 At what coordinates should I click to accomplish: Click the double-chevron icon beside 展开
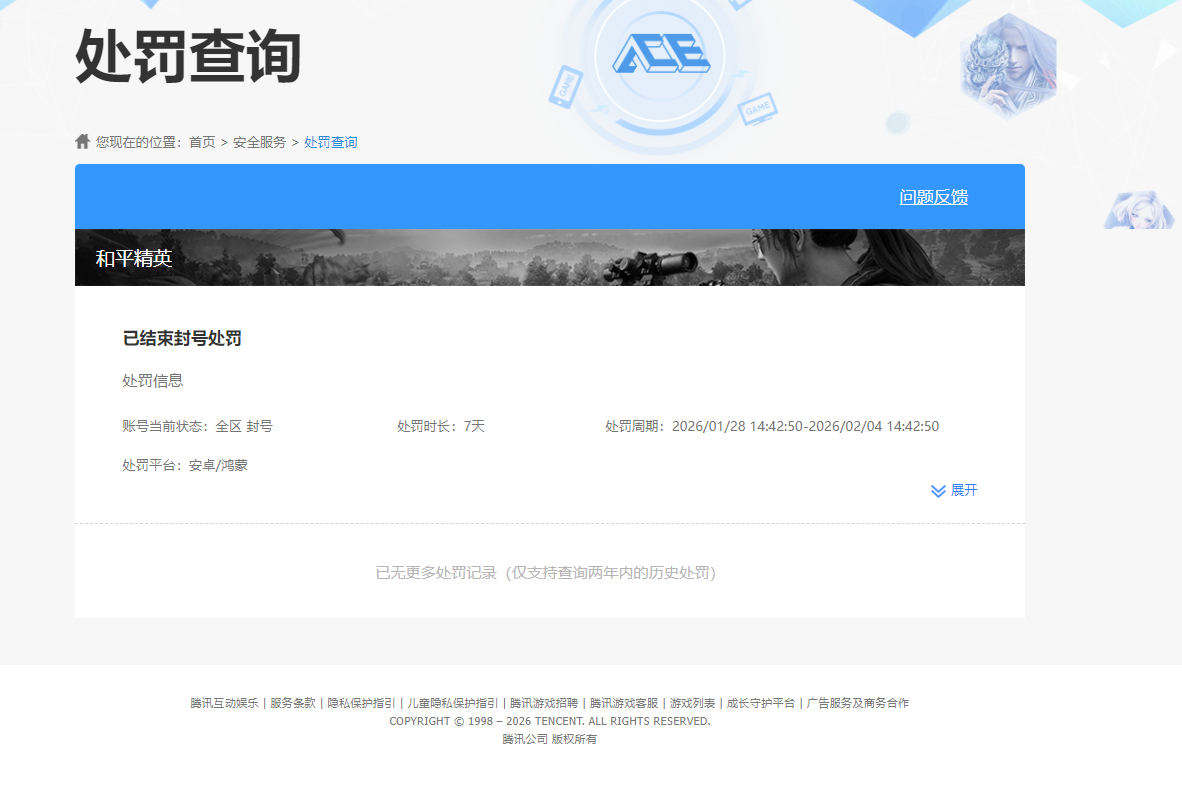tap(938, 491)
